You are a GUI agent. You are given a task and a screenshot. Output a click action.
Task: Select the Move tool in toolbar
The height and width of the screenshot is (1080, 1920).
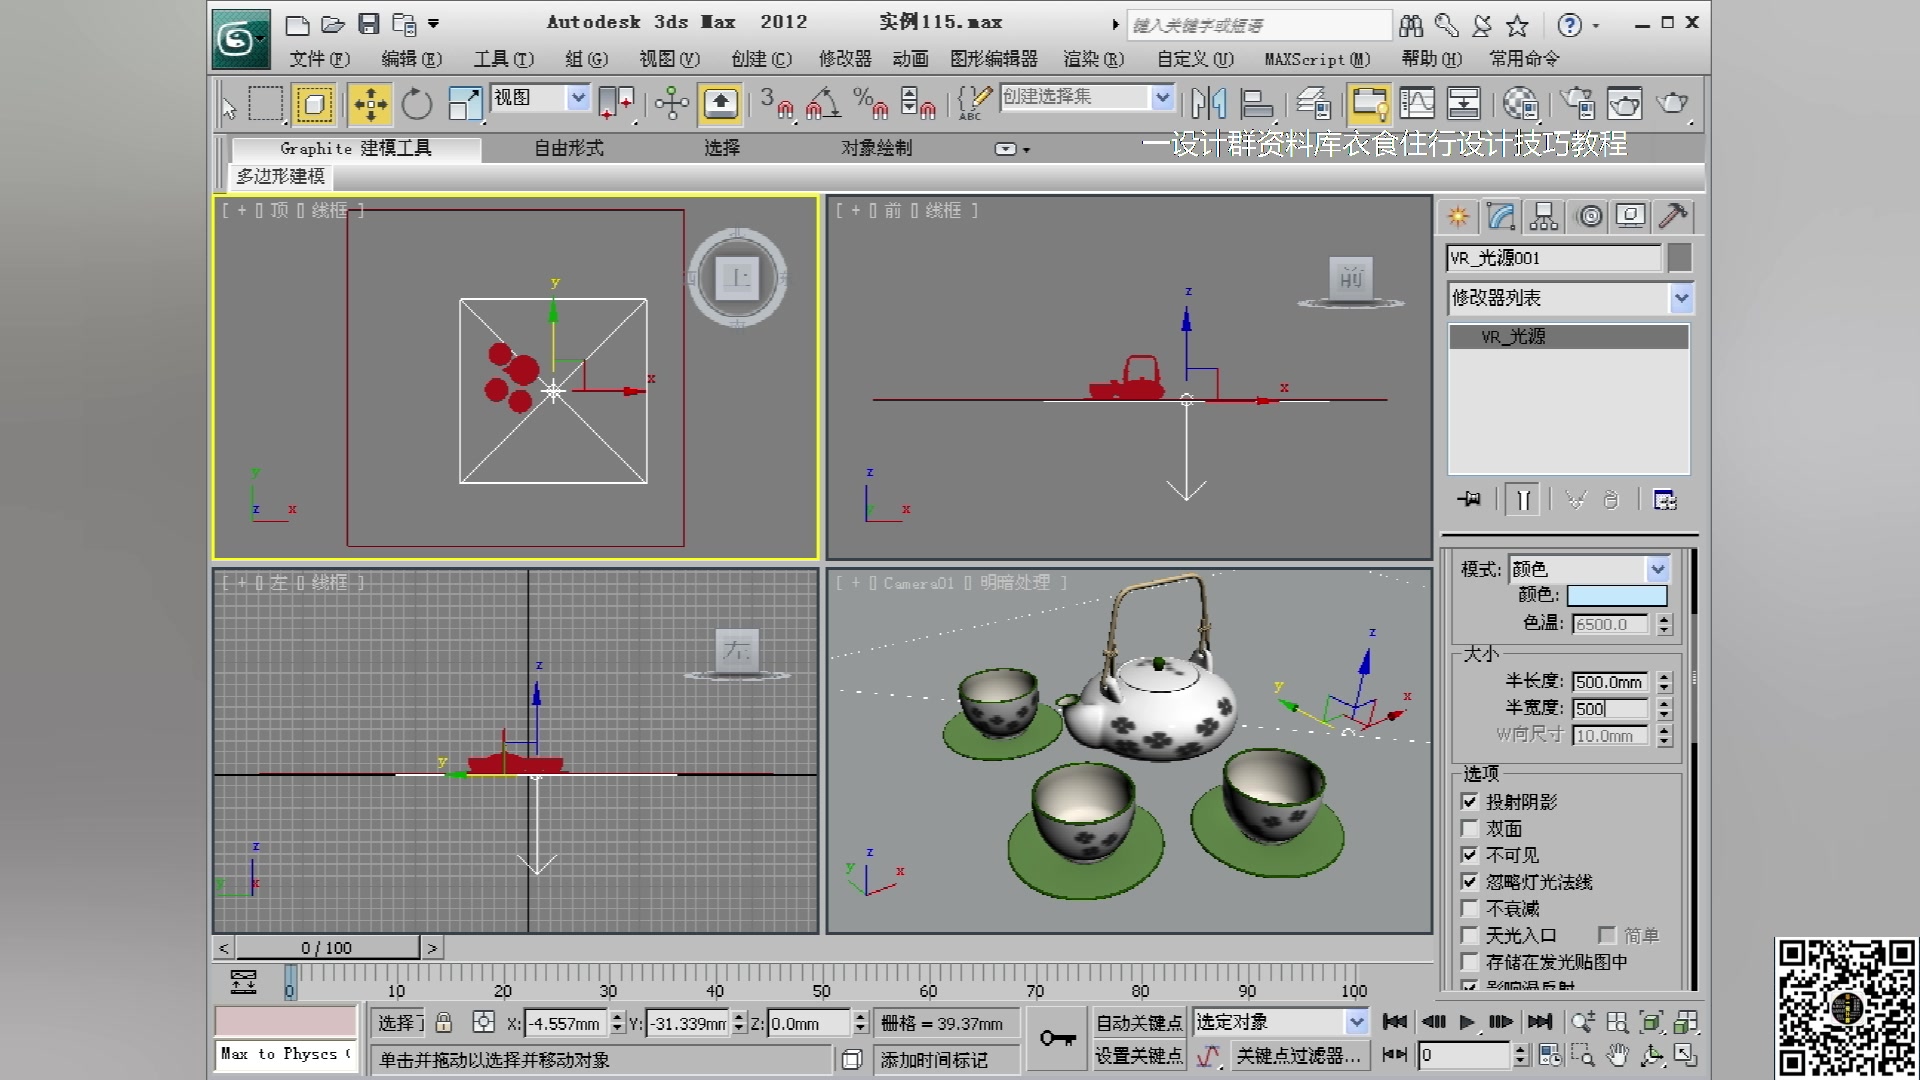click(x=370, y=104)
